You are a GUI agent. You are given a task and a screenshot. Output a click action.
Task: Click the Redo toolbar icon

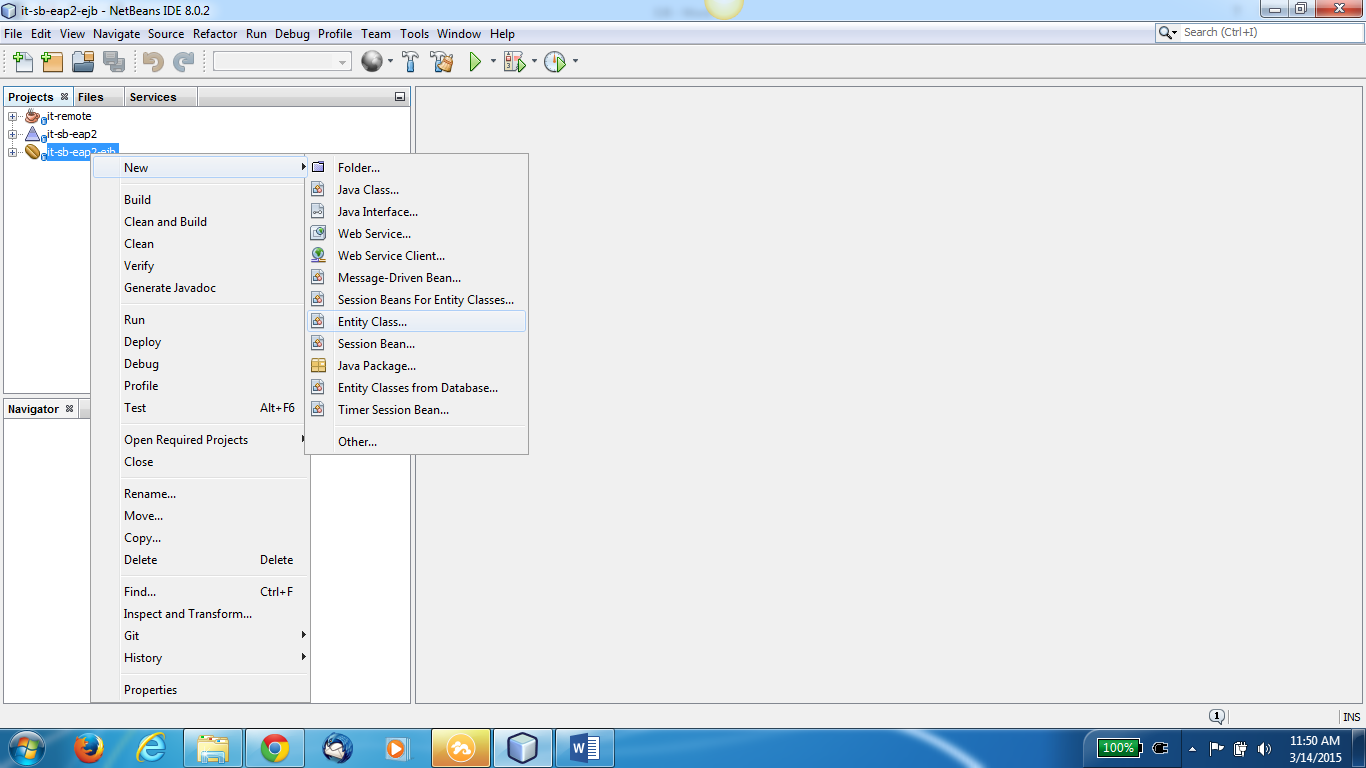tap(183, 62)
